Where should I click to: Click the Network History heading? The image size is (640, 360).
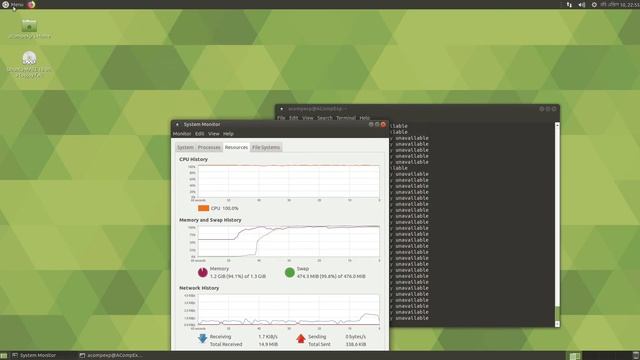coord(199,288)
